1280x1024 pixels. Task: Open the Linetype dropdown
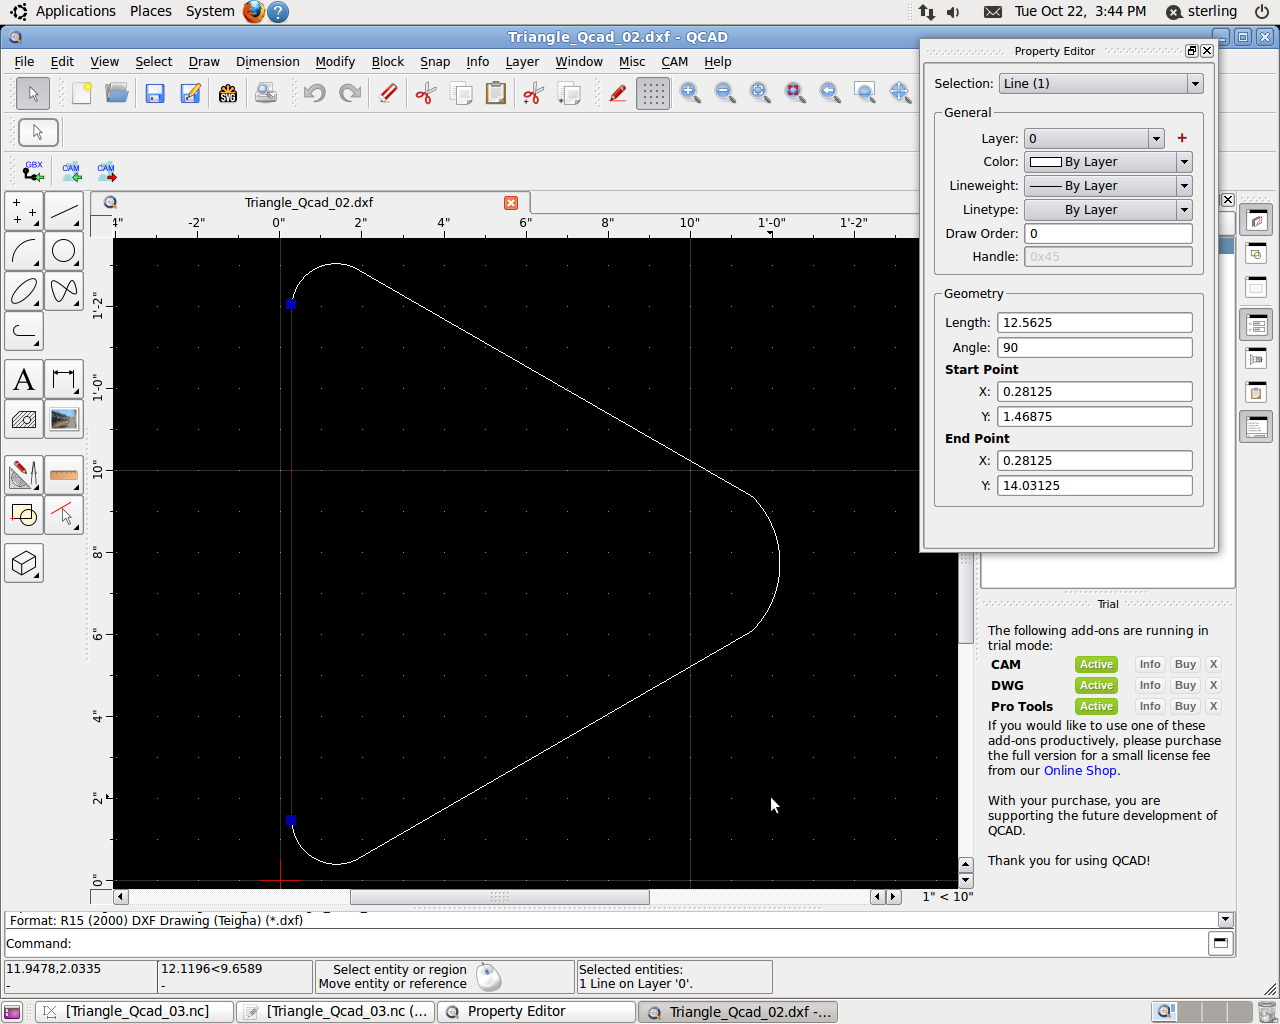pos(1108,210)
